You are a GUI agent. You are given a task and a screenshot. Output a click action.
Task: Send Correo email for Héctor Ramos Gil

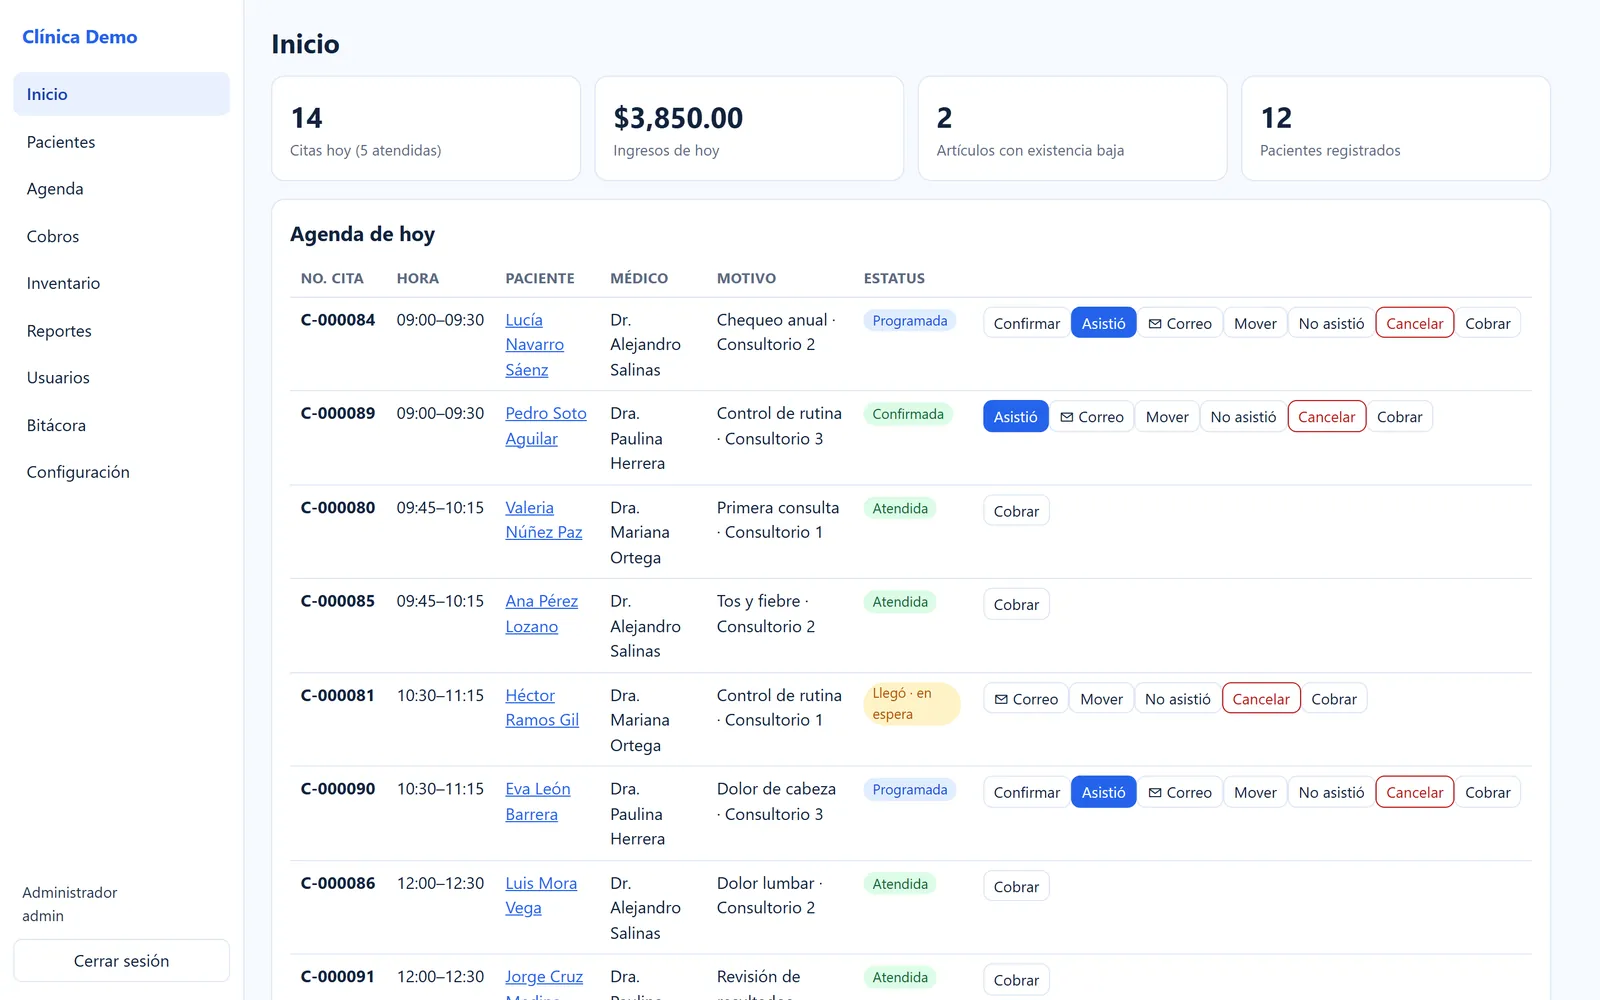tap(1026, 699)
